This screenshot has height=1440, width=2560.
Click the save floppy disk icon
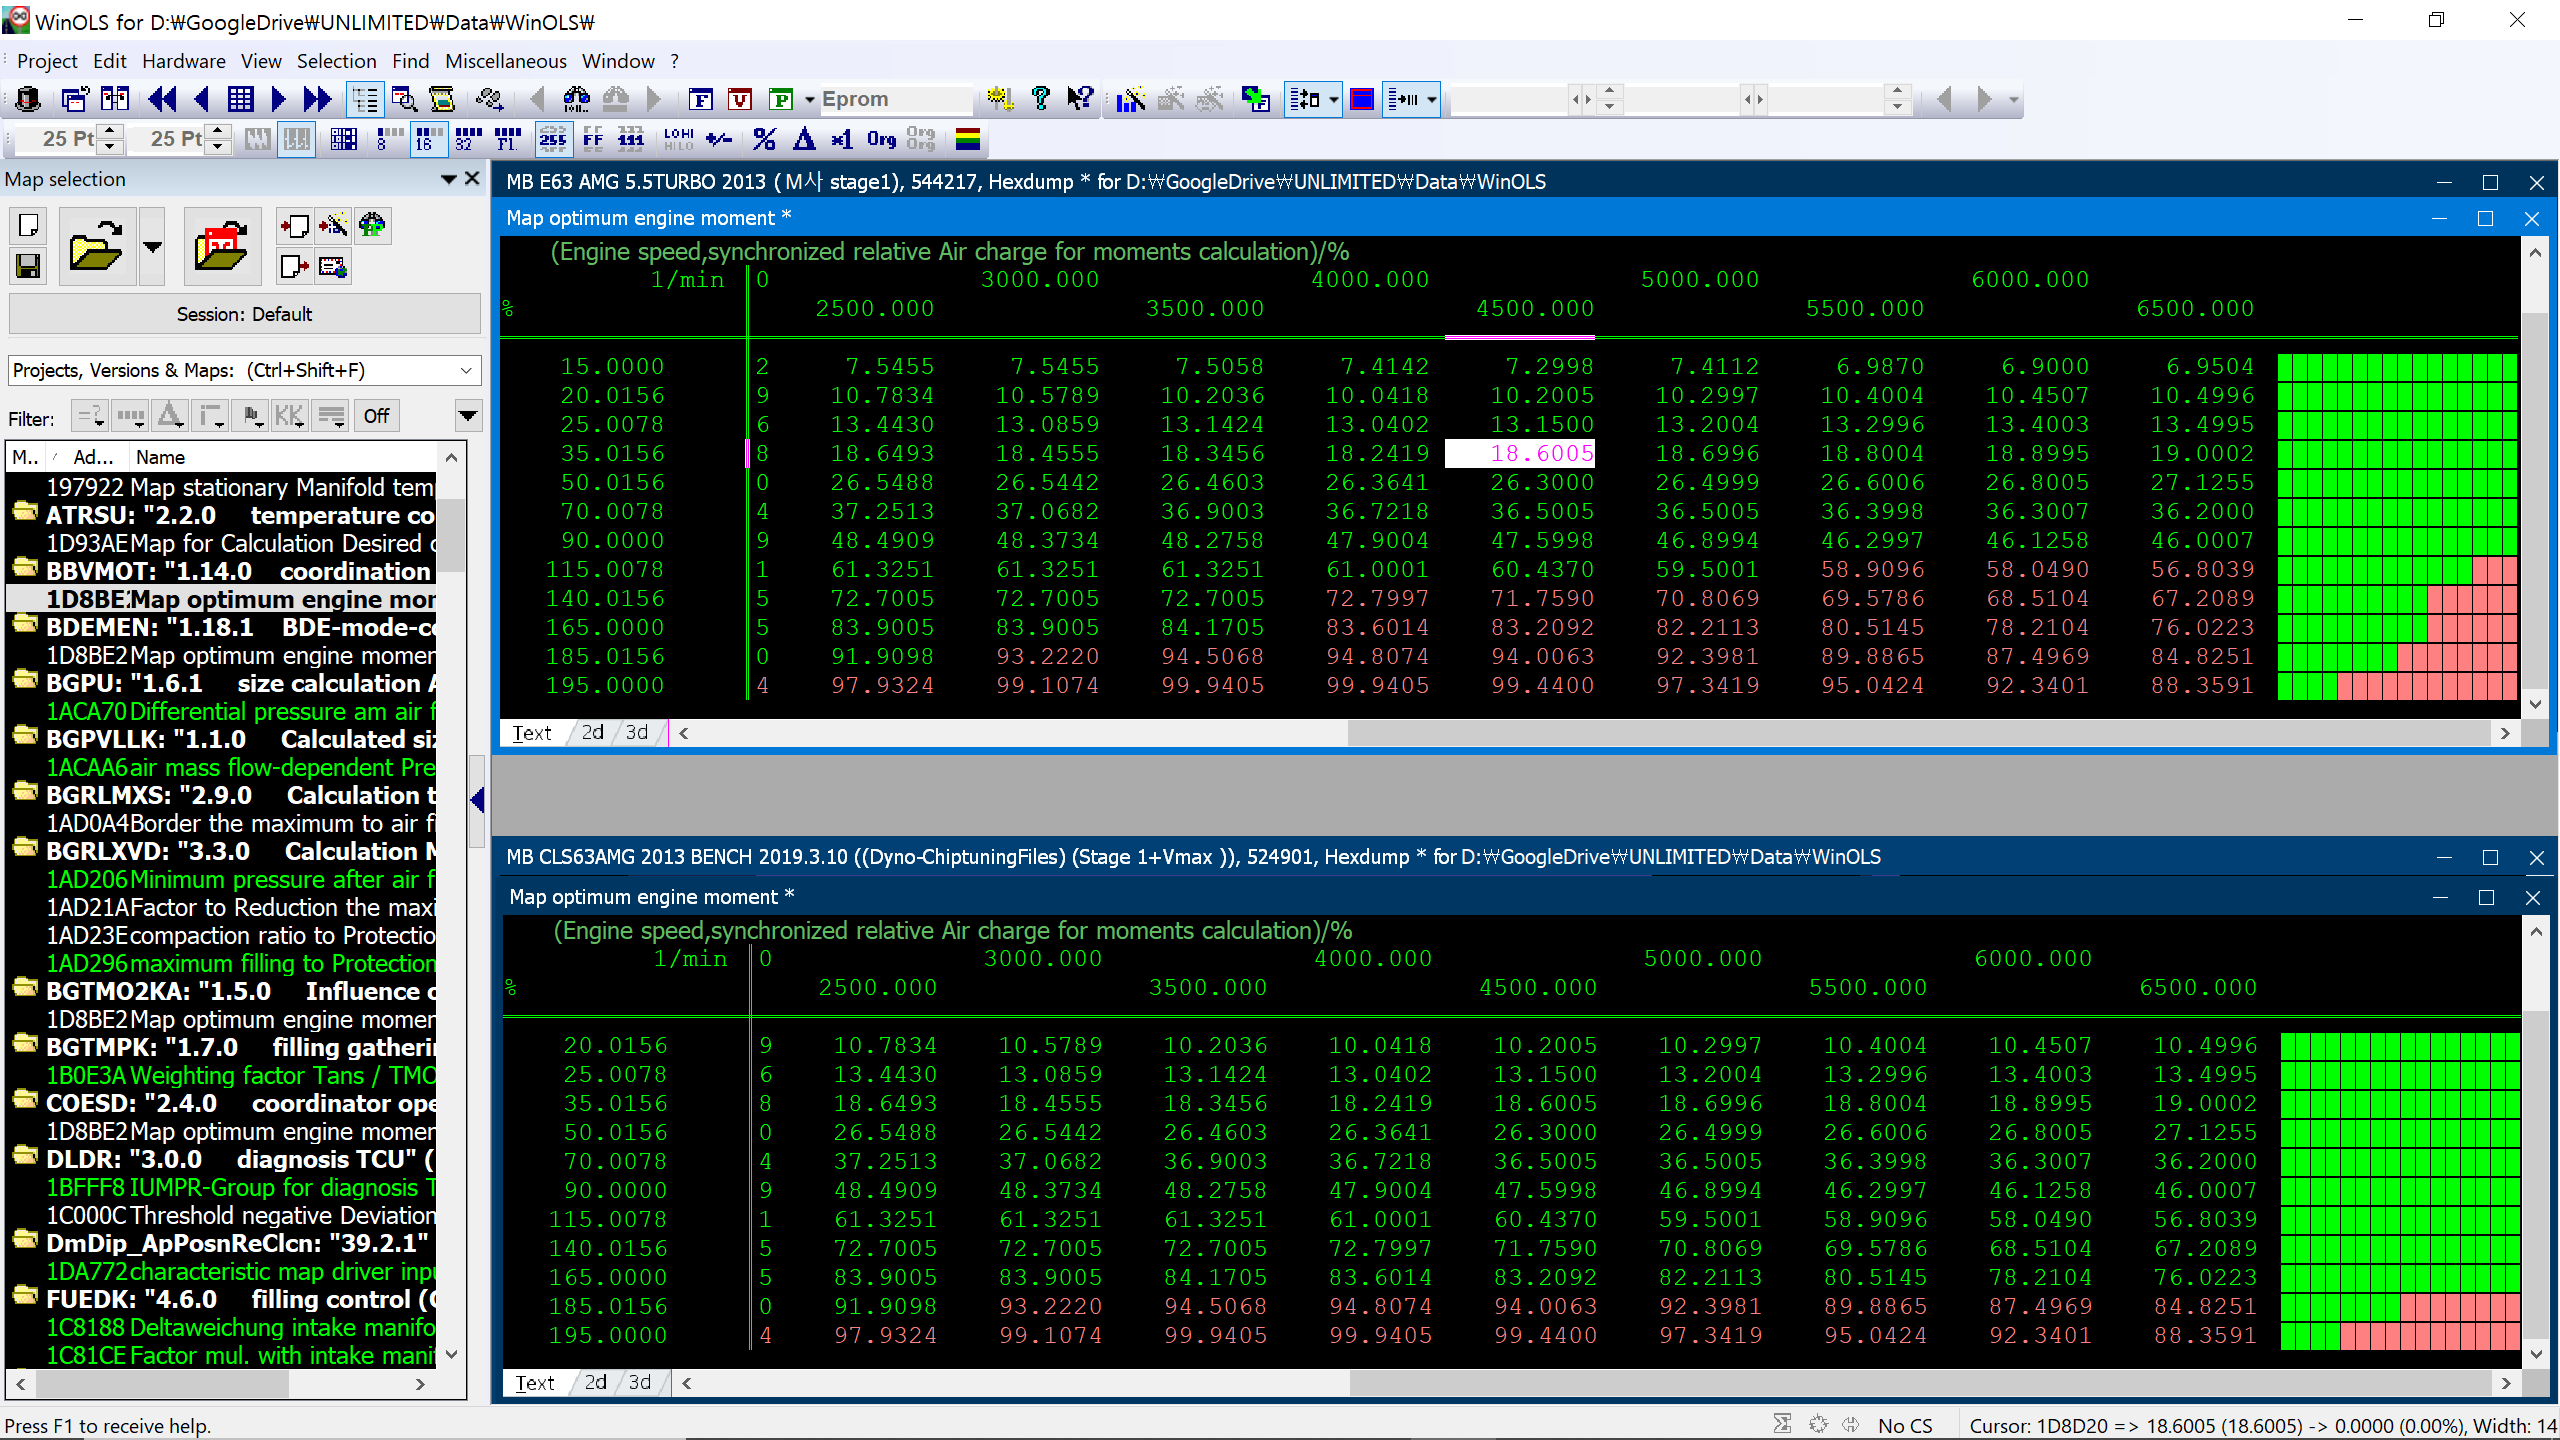[x=28, y=266]
